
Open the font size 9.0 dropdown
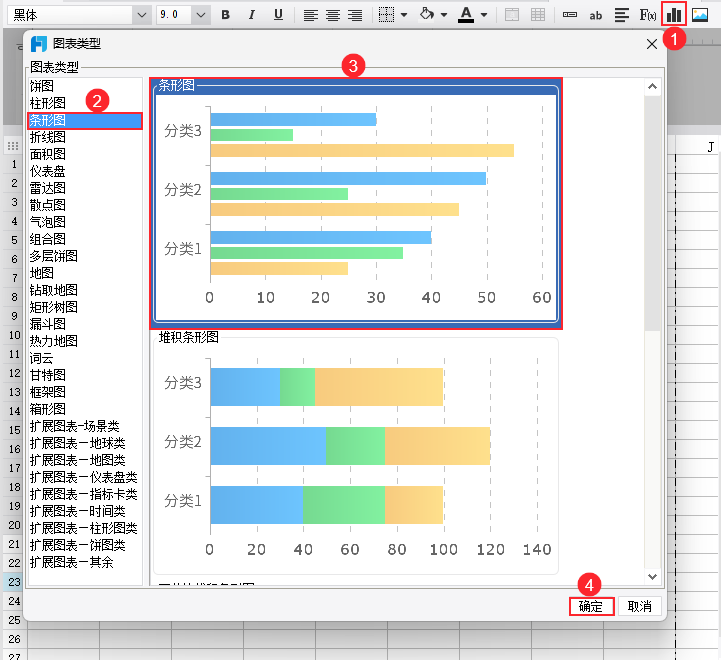200,15
